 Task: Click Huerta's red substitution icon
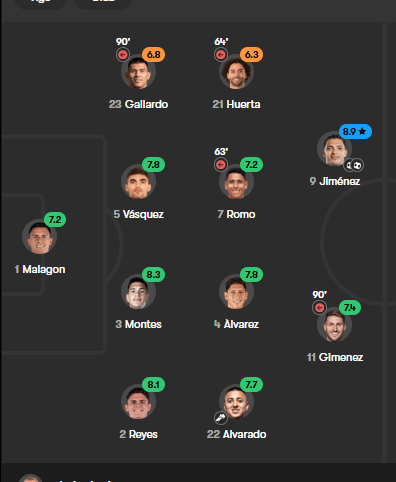pos(221,55)
